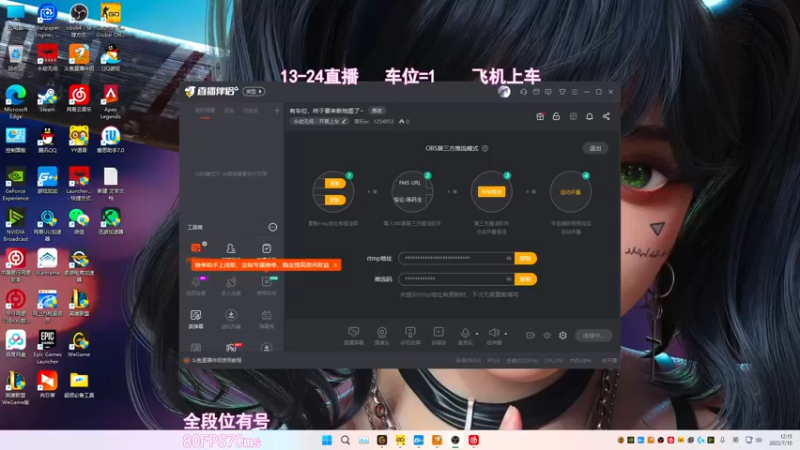Open settings gear in bottom bar

point(563,335)
